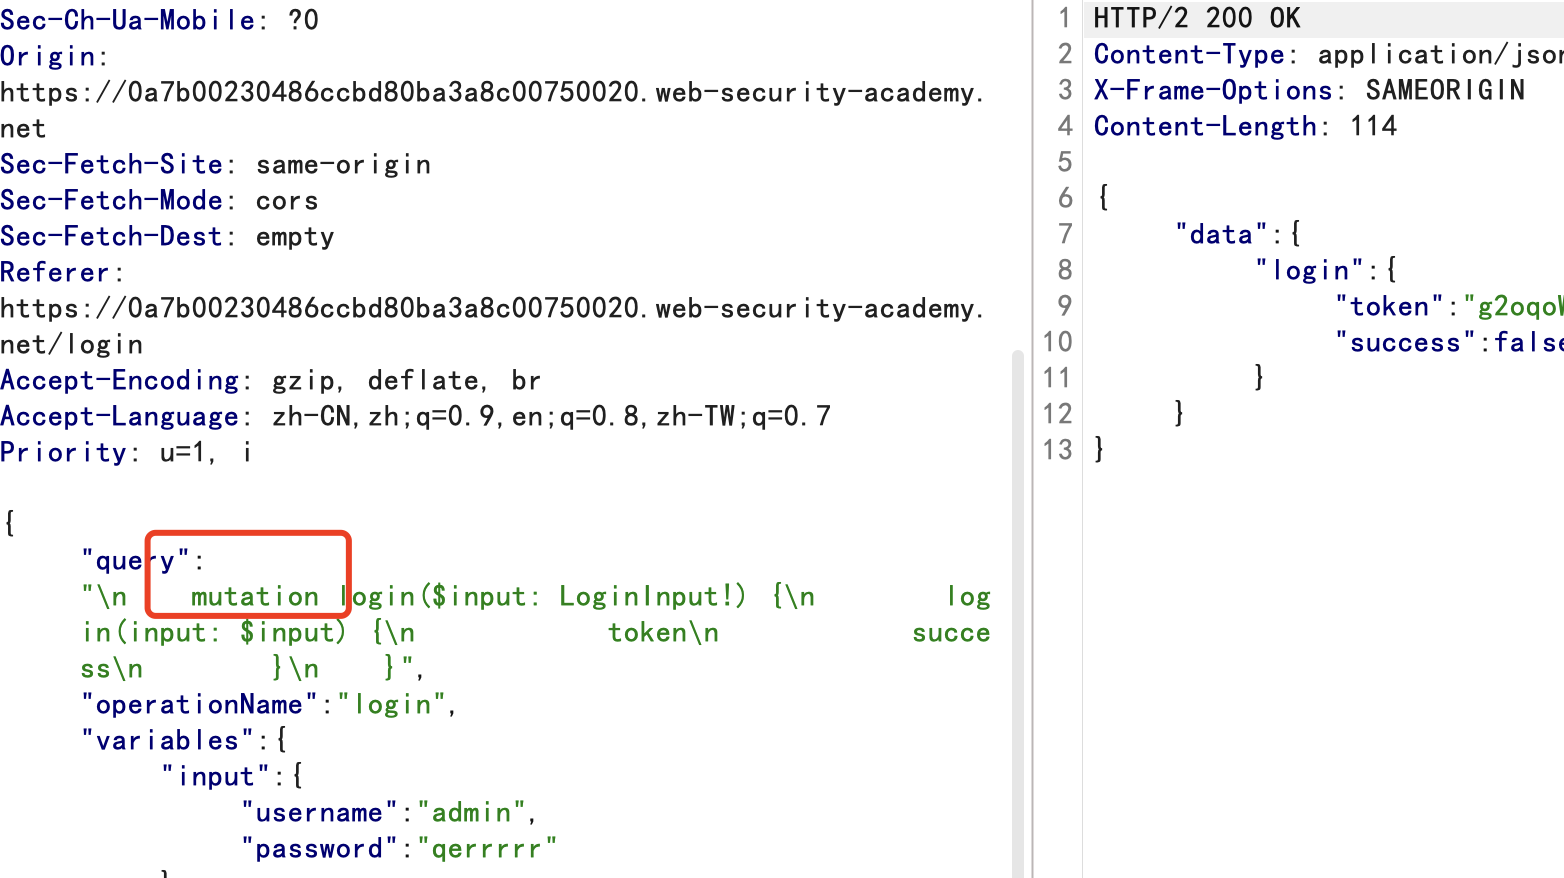Place cursor on Sec-Fetch-Mode cors value

click(x=287, y=201)
